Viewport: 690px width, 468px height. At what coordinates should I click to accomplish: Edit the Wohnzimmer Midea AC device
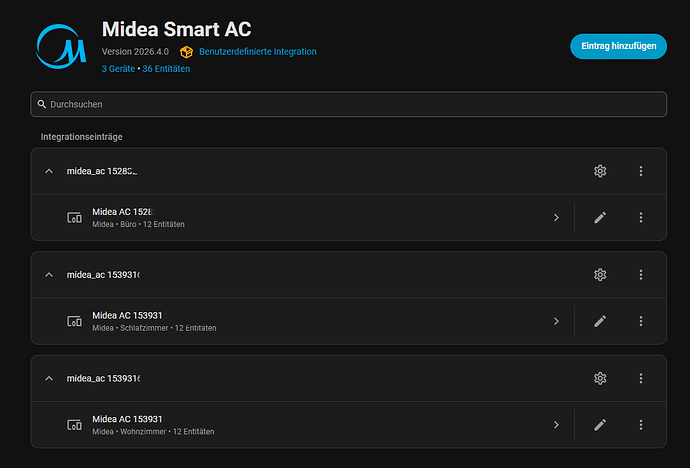click(x=600, y=425)
